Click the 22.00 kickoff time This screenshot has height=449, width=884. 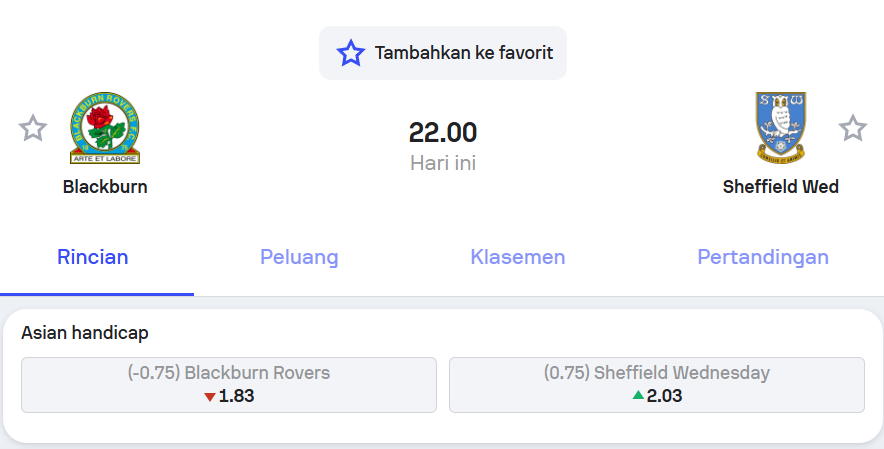coord(443,132)
